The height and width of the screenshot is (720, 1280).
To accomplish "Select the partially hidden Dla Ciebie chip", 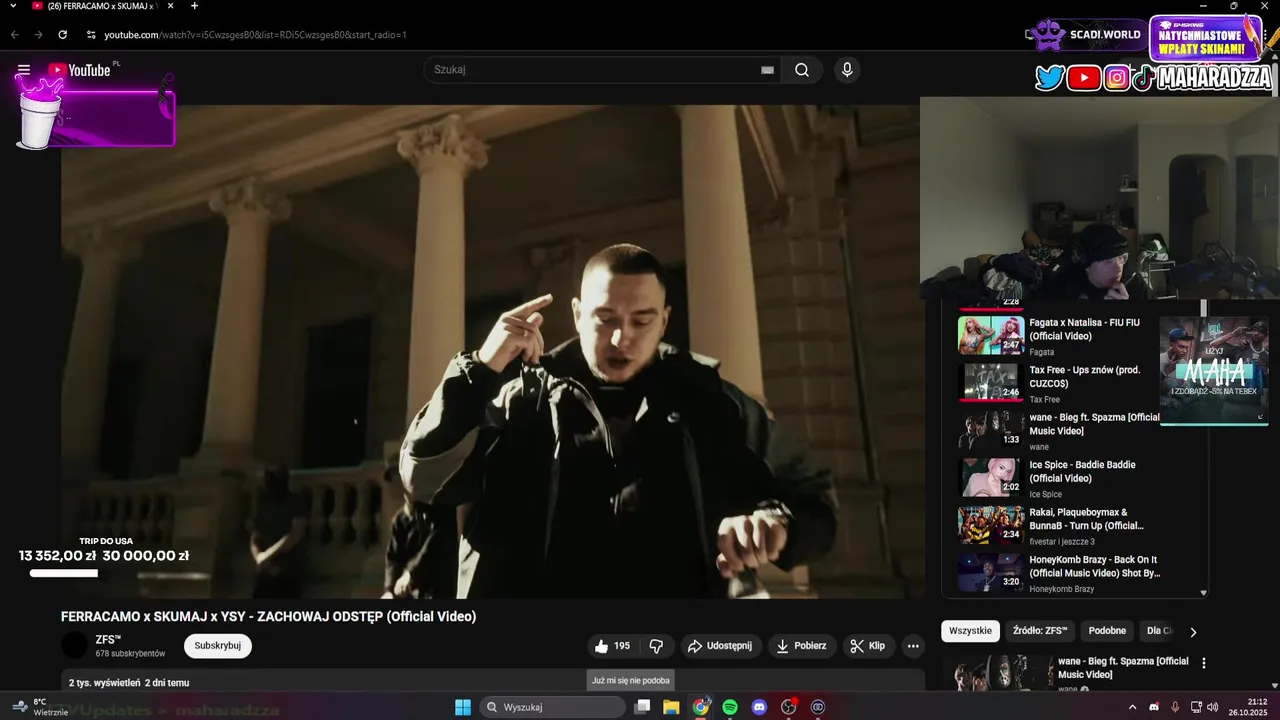I will [x=1158, y=631].
